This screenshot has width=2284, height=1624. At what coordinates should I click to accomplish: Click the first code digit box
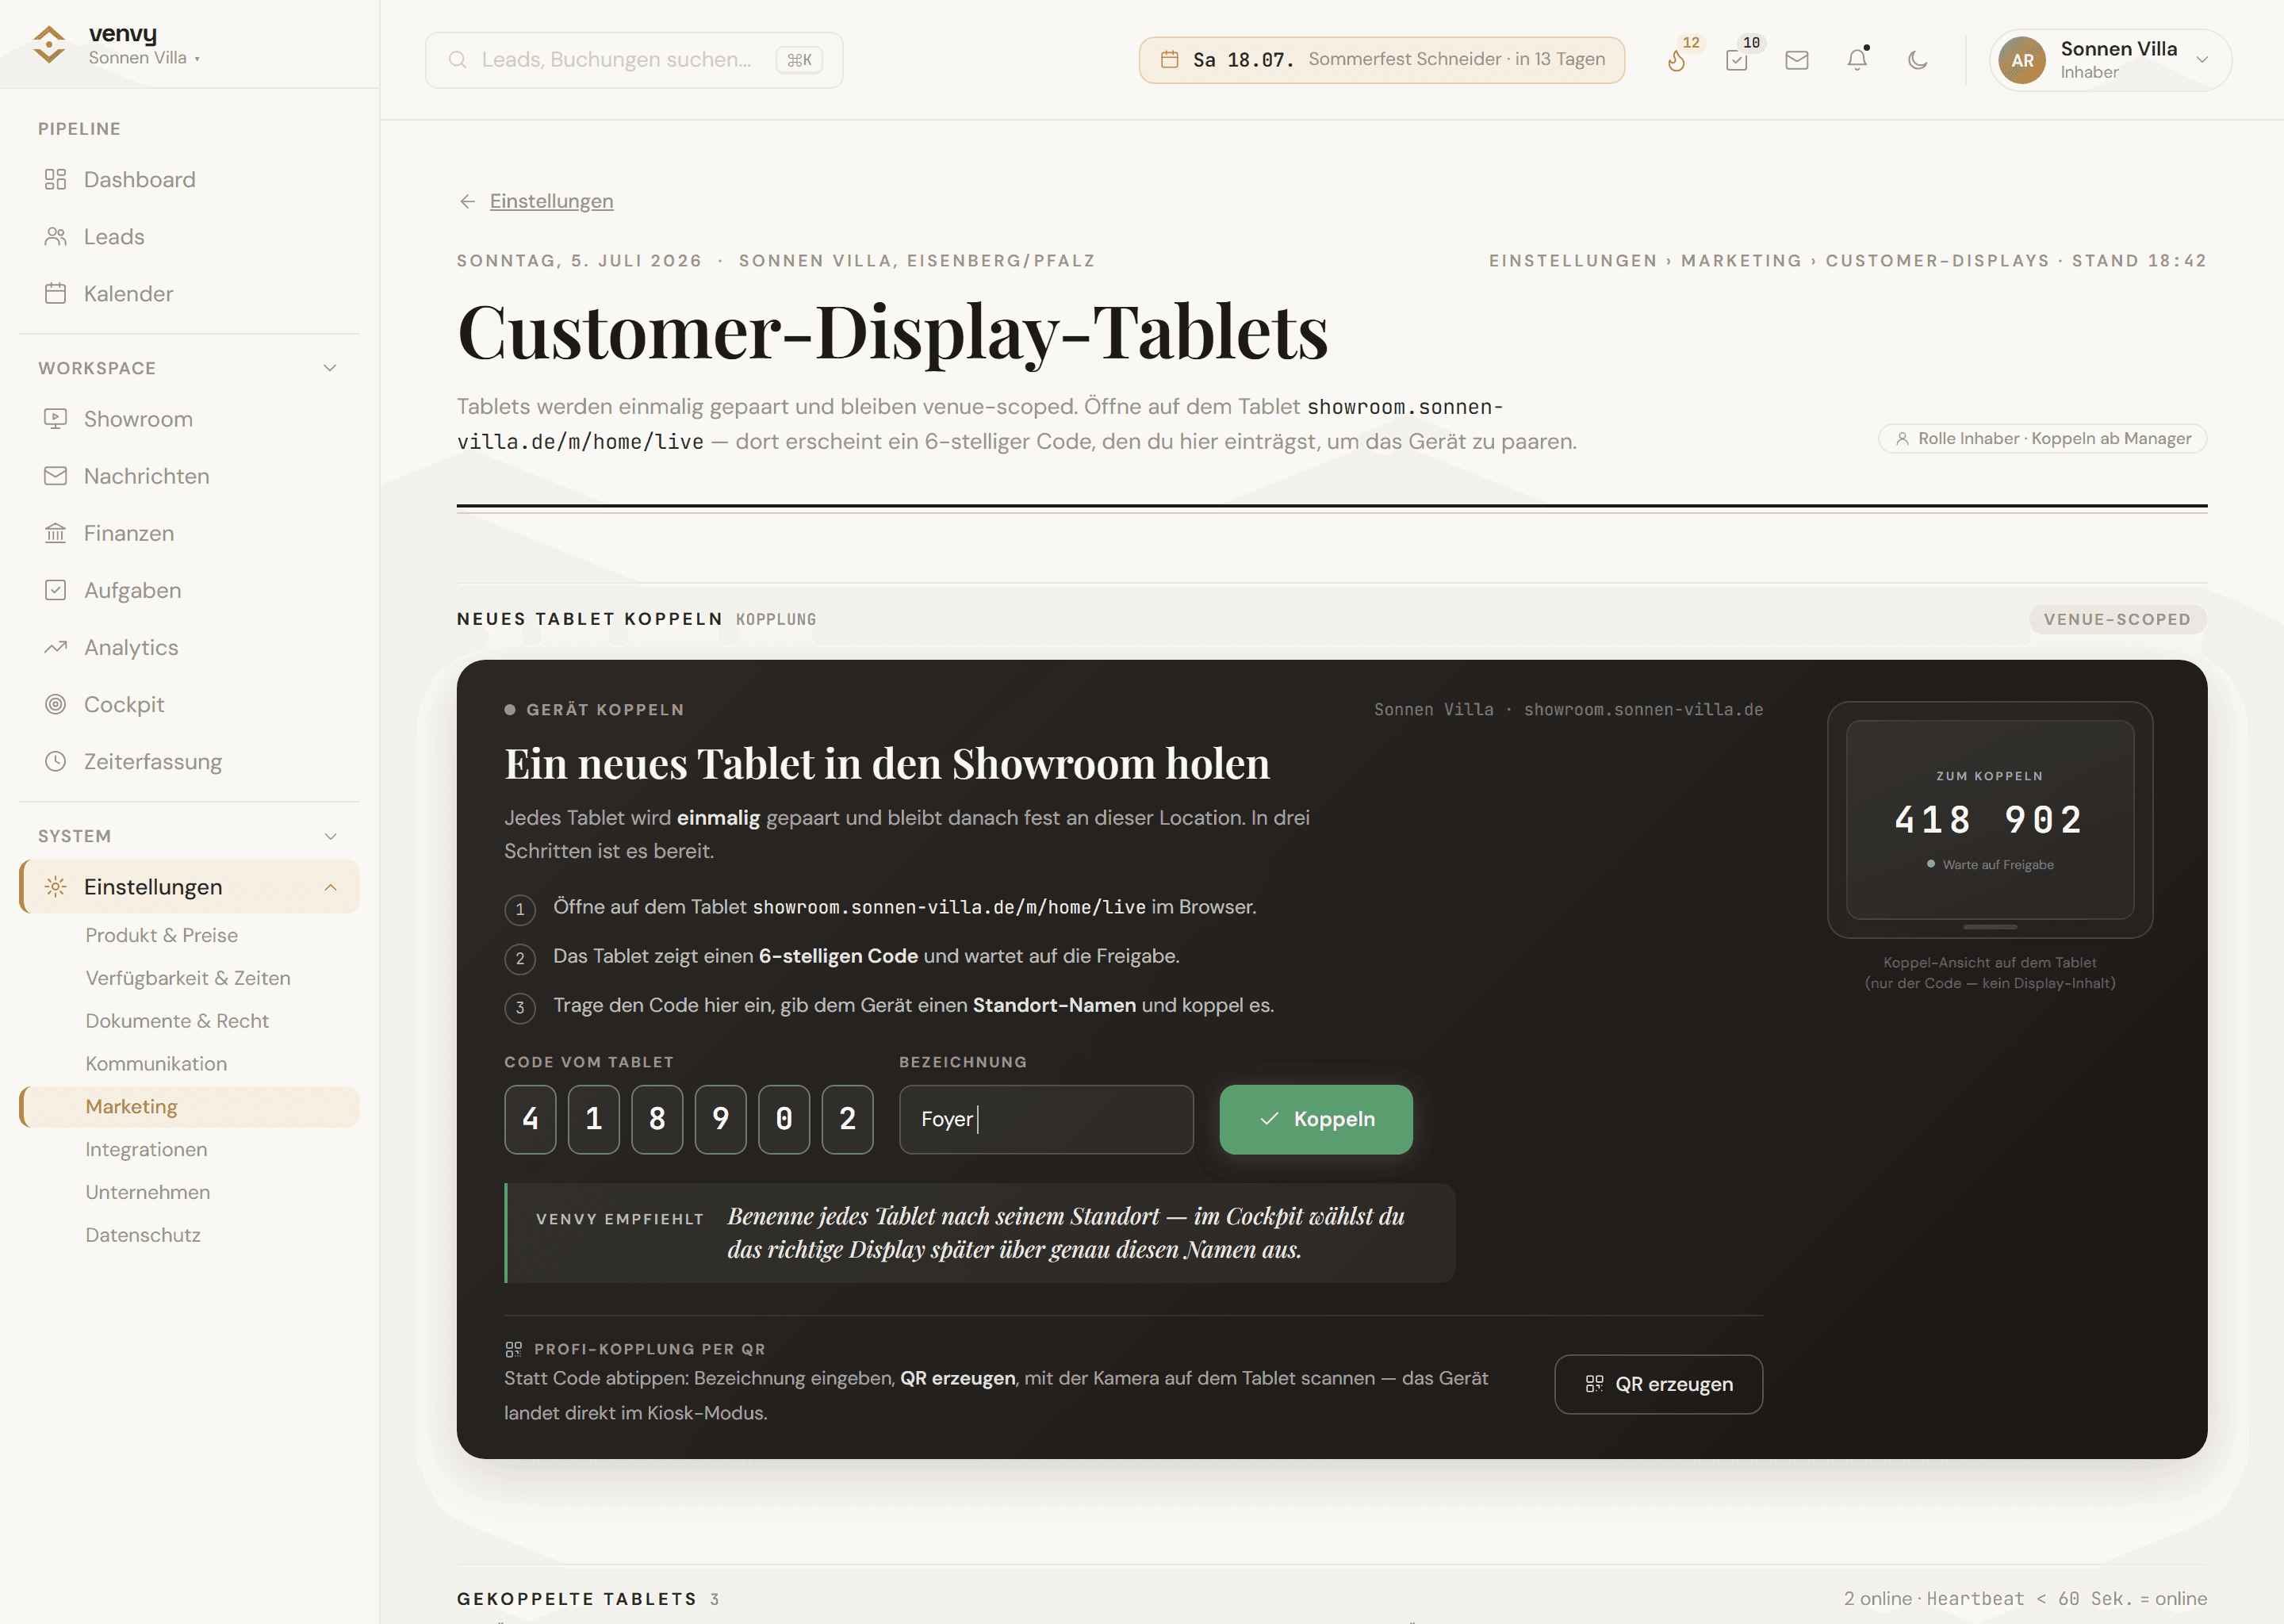pyautogui.click(x=530, y=1119)
